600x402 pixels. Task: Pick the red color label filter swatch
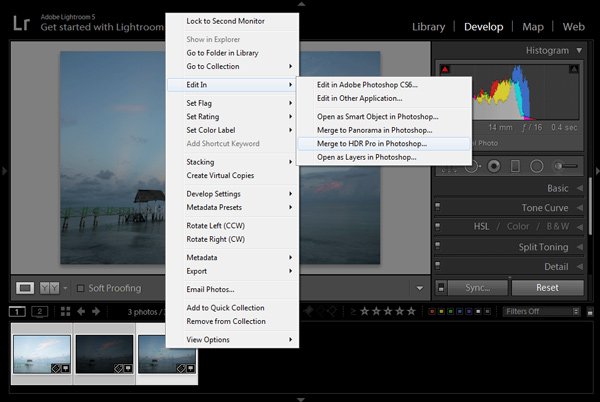point(430,312)
